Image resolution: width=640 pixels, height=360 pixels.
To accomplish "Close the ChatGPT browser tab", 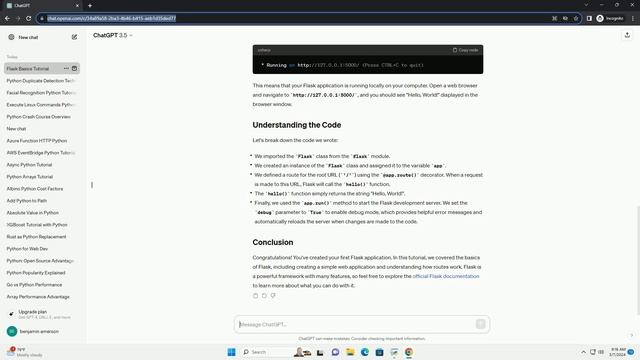I will [x=77, y=6].
